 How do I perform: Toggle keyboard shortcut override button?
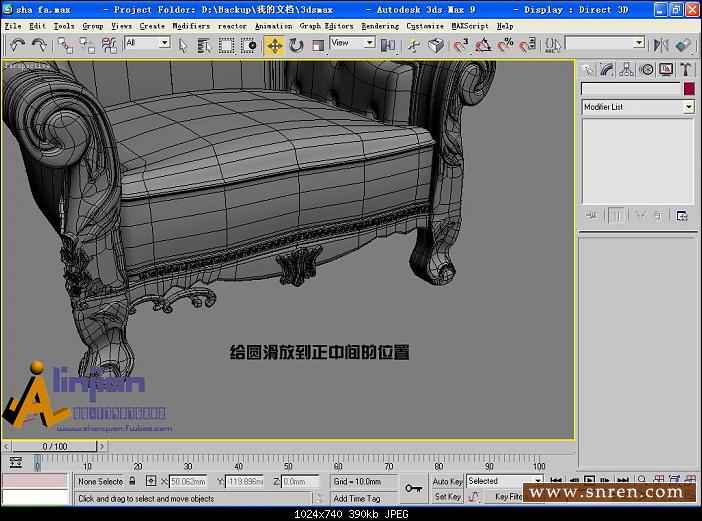point(436,45)
